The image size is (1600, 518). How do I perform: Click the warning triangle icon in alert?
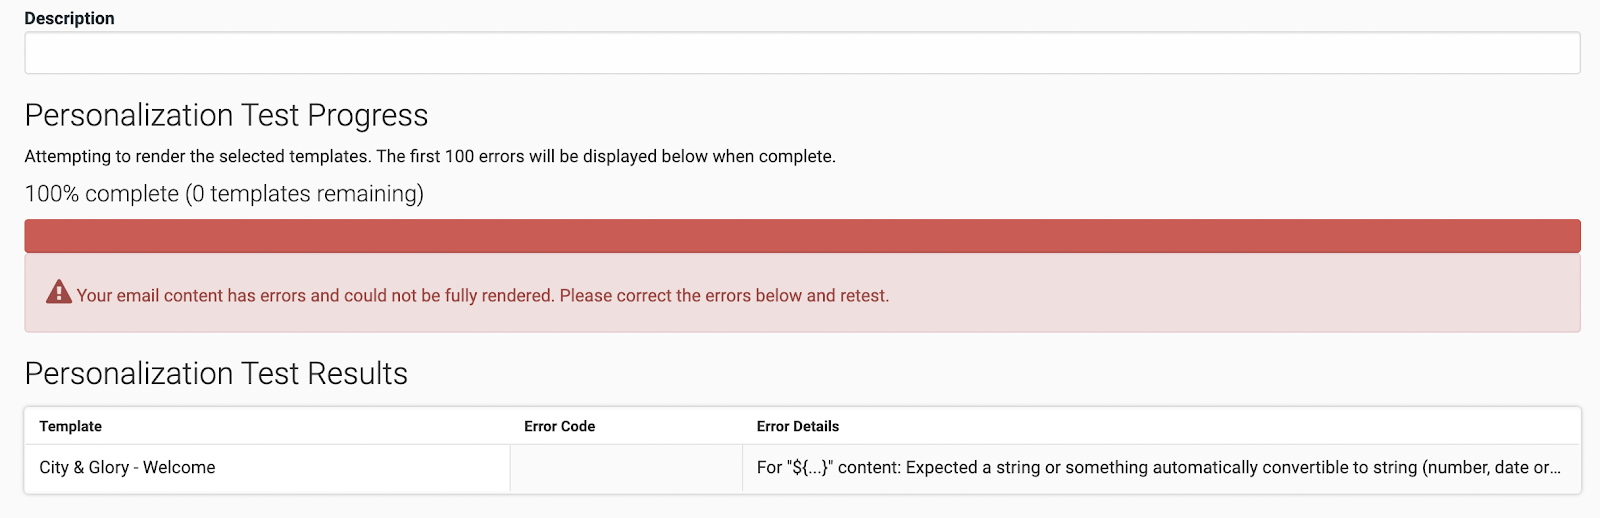[x=59, y=292]
